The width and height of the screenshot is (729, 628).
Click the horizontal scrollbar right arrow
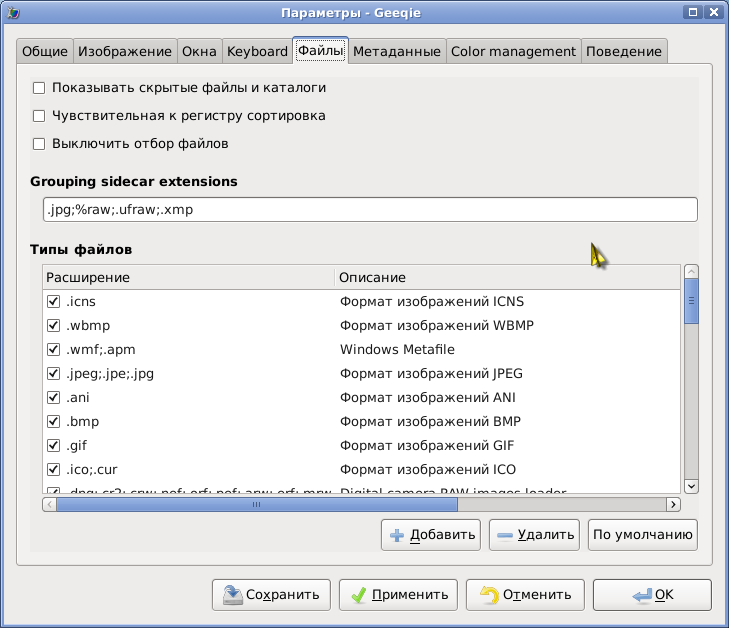click(x=673, y=505)
